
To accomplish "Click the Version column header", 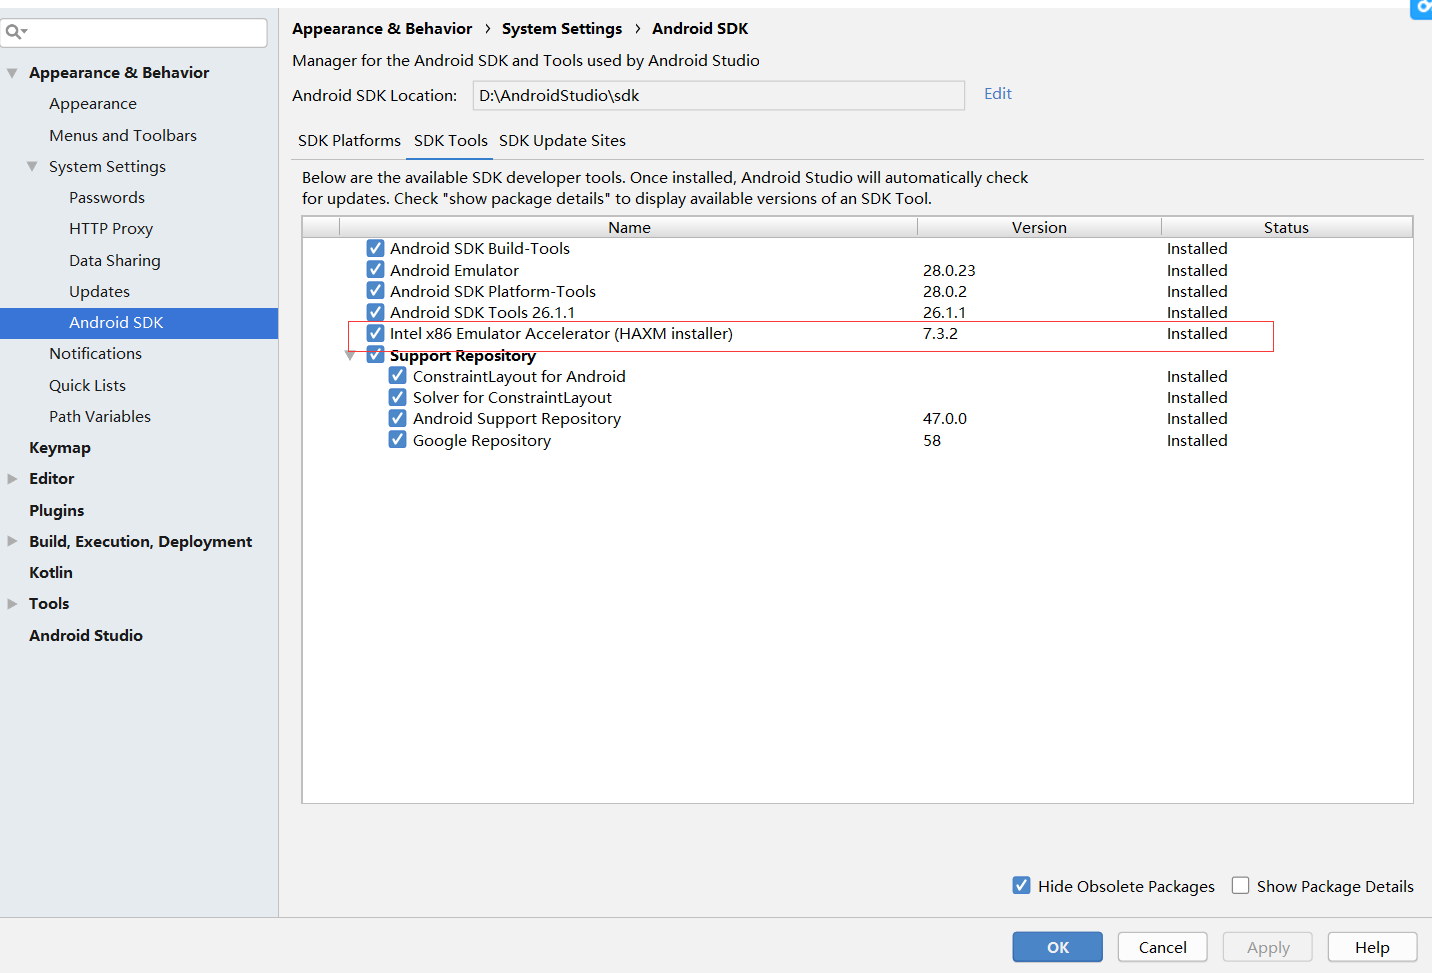I will pyautogui.click(x=1039, y=228).
